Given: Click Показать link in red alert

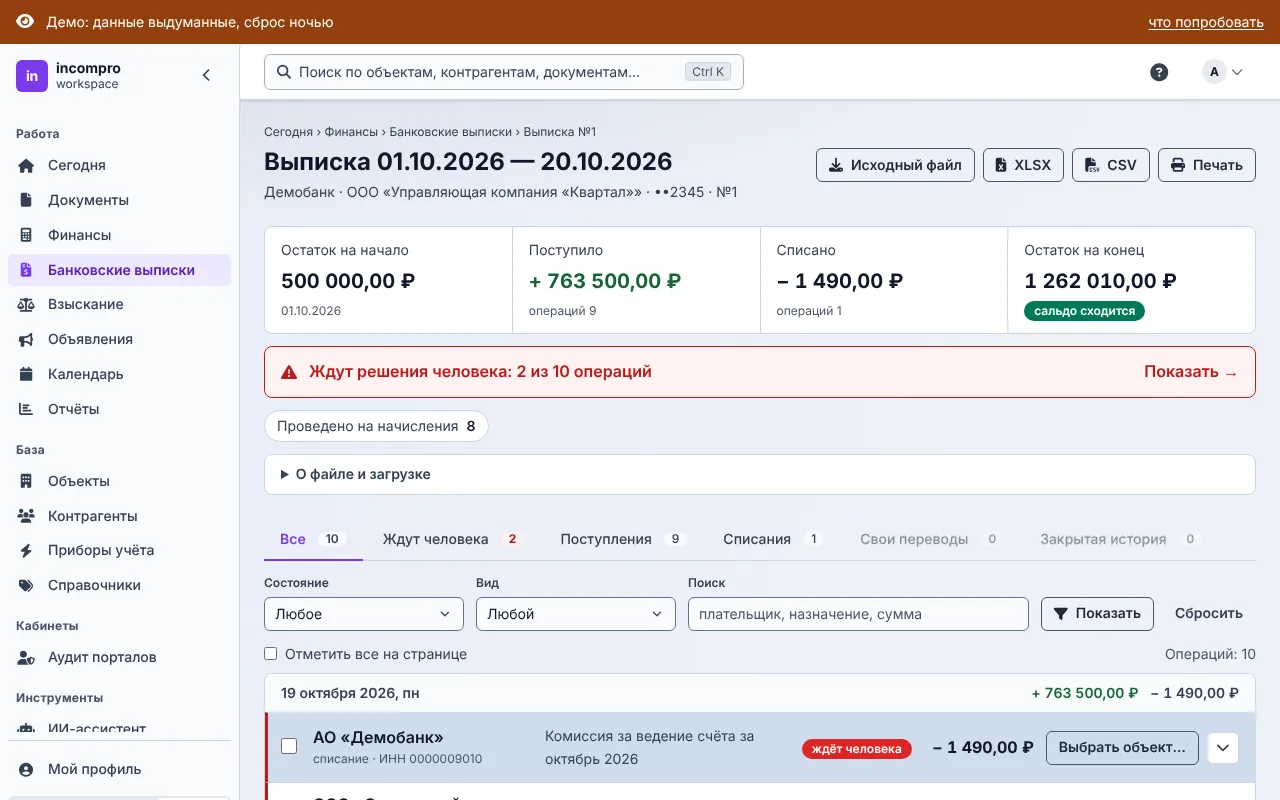Looking at the screenshot, I should point(1191,372).
